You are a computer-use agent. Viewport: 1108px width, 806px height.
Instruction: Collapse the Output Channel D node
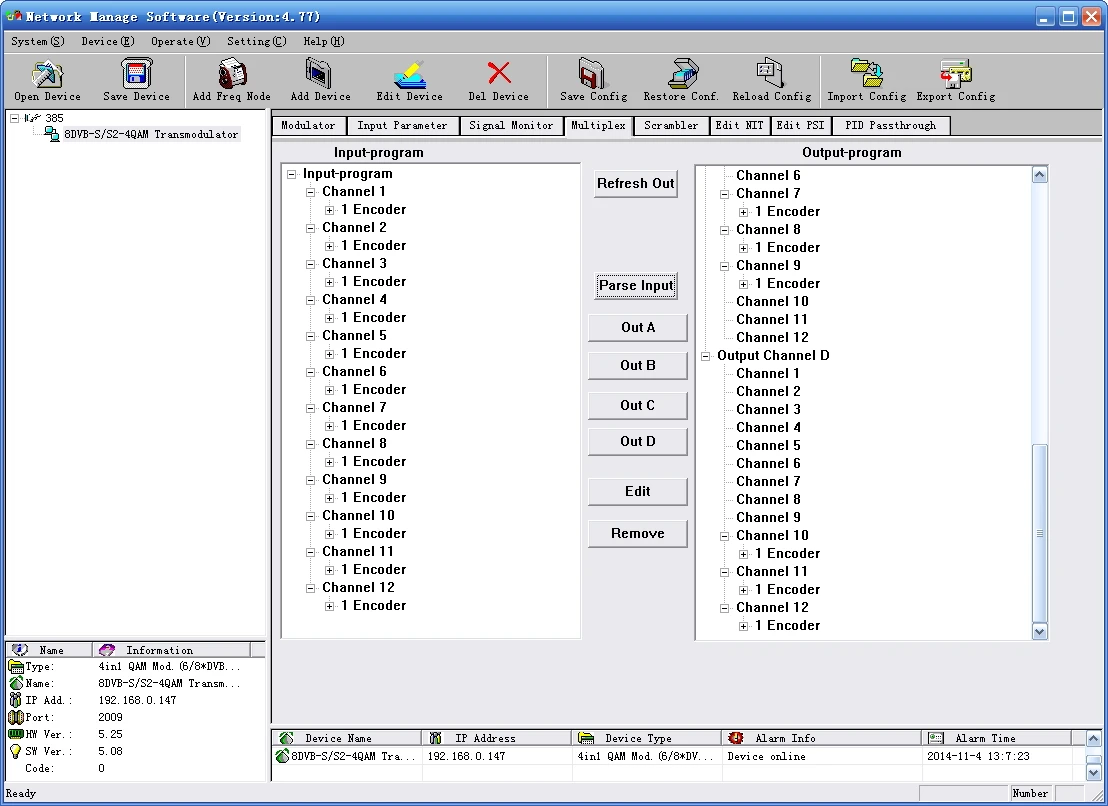coord(706,356)
